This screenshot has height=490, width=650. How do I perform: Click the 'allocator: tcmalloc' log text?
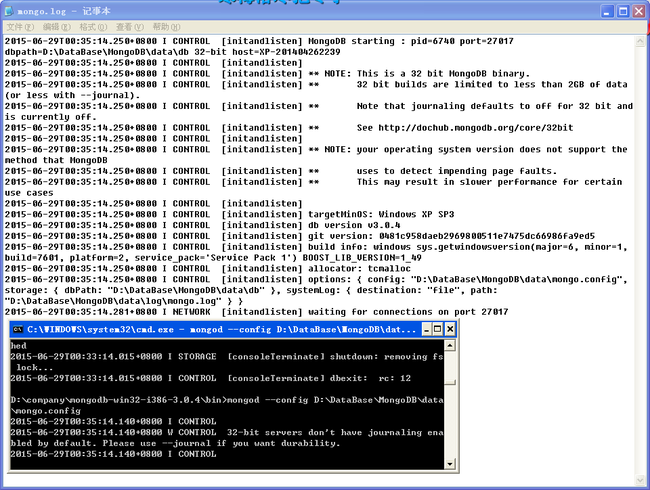(x=359, y=269)
